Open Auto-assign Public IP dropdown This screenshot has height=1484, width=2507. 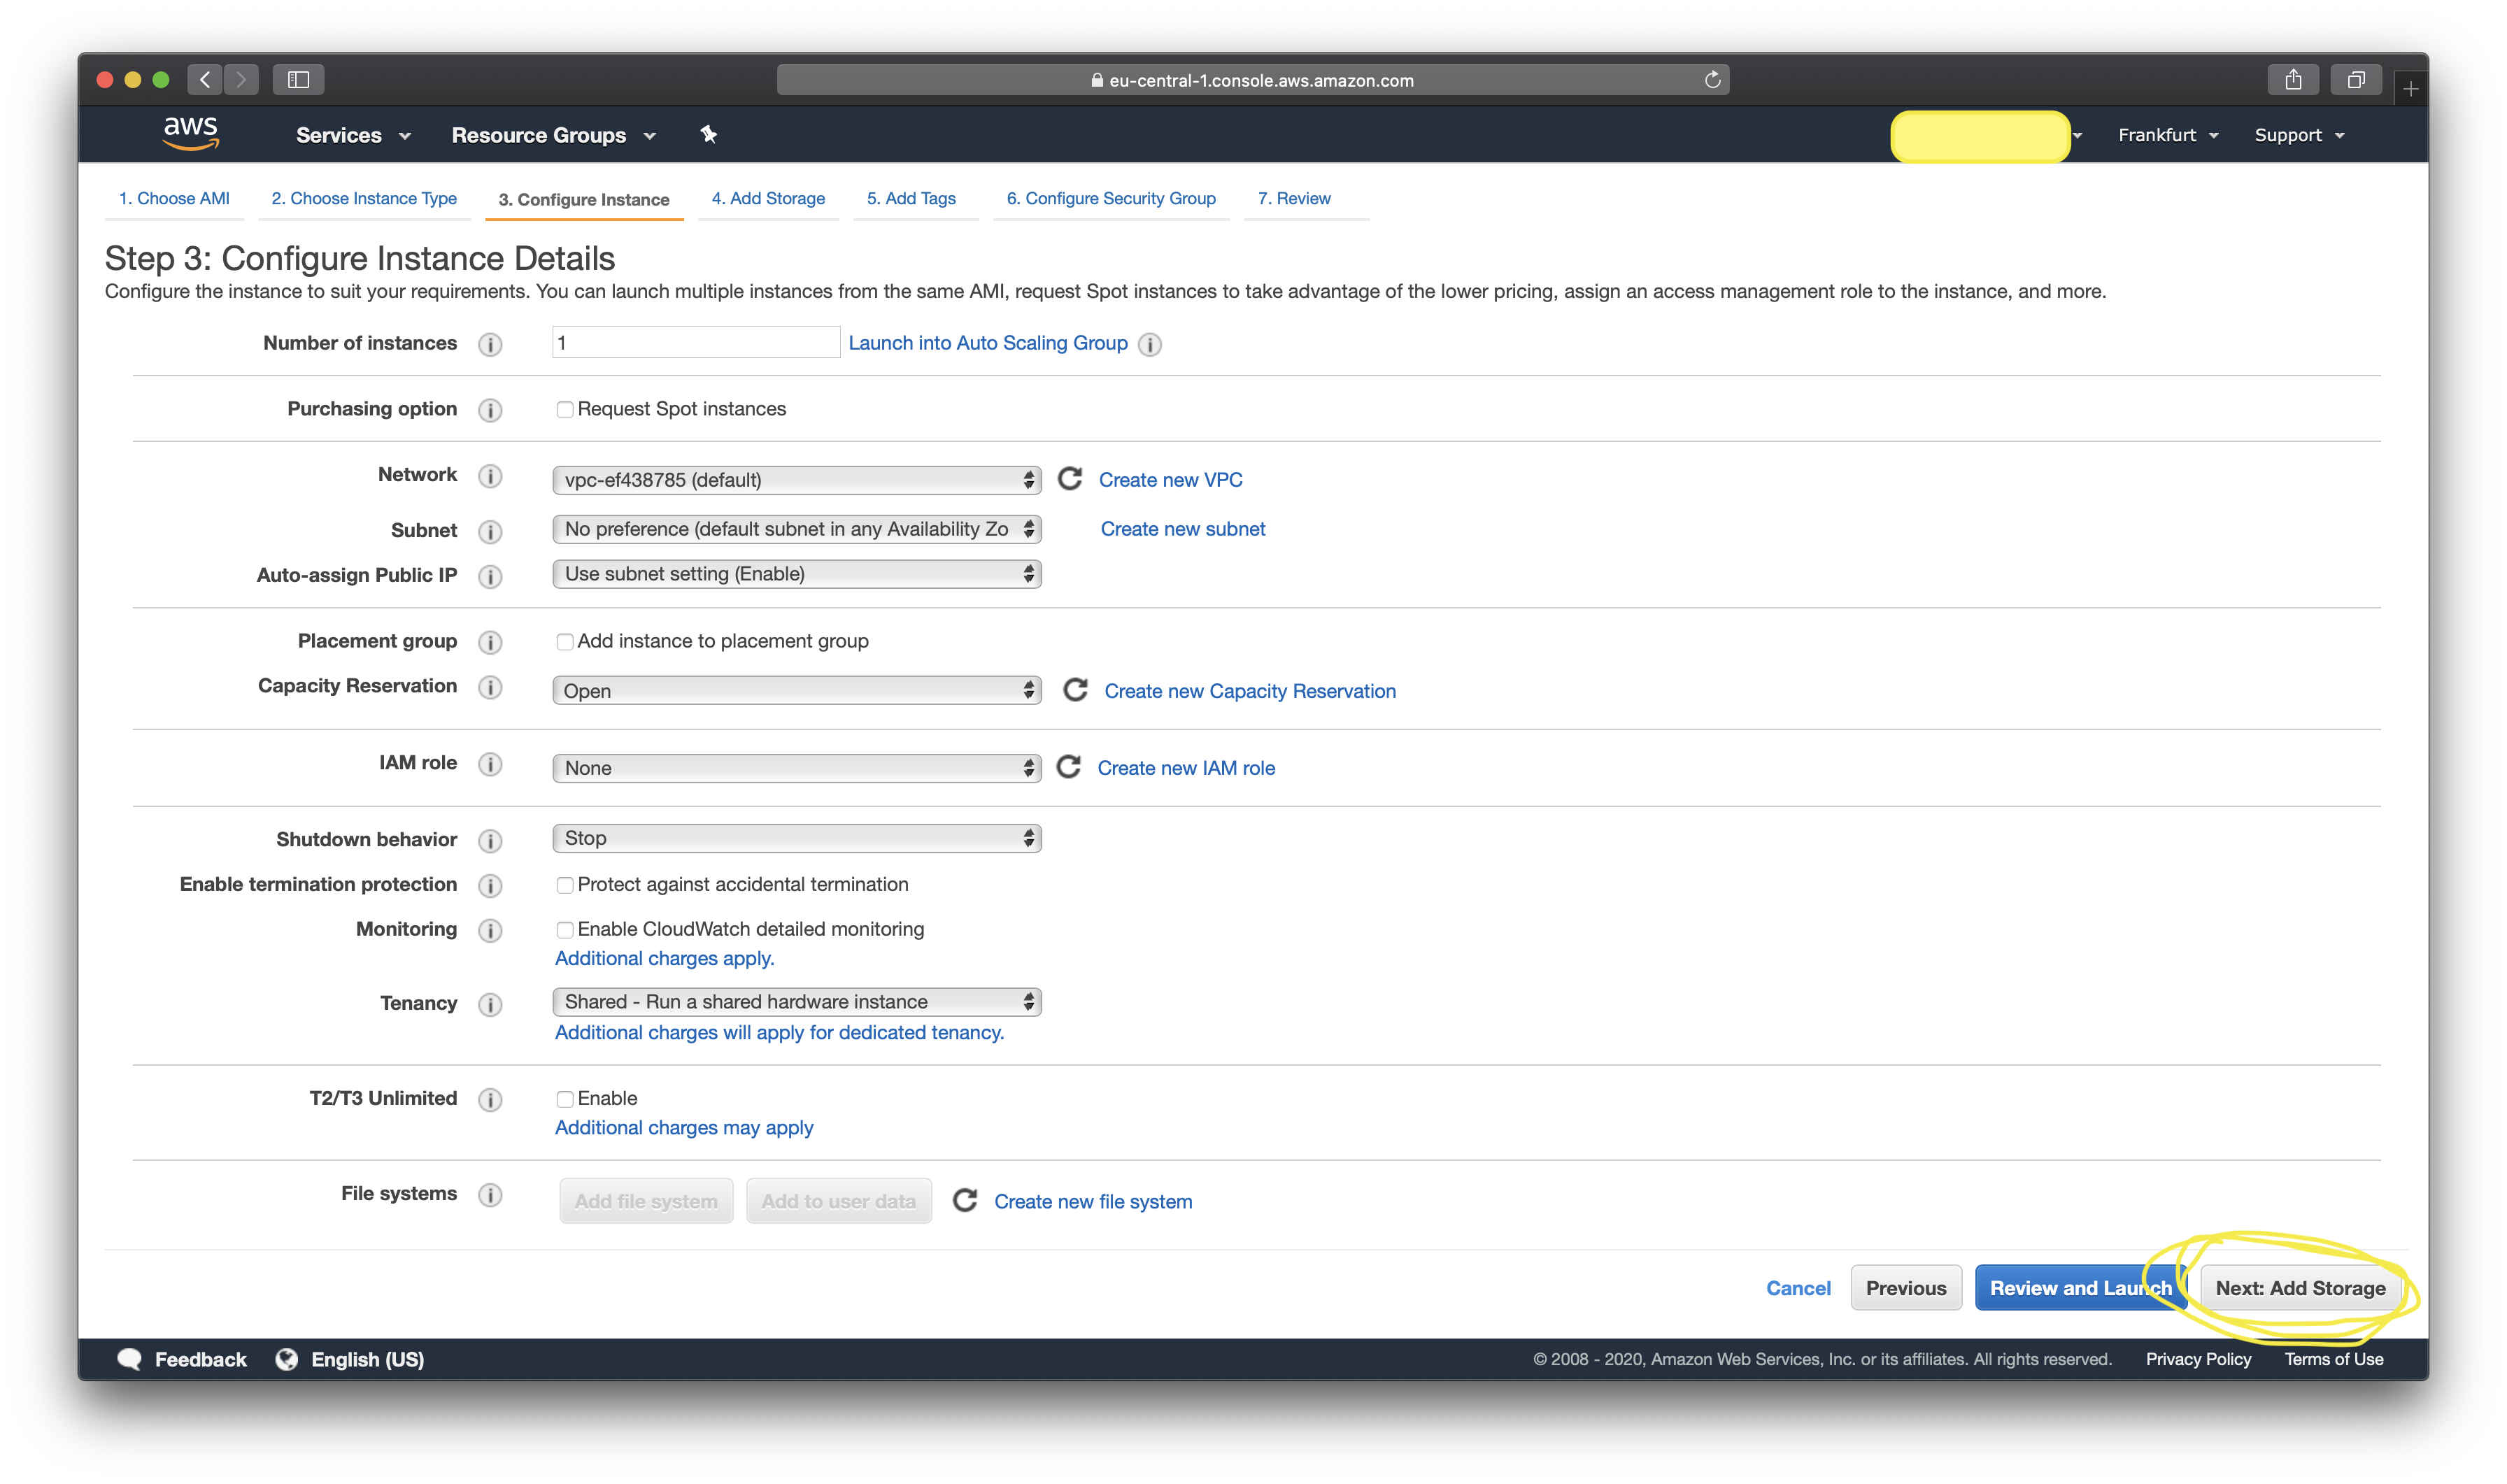click(x=797, y=574)
